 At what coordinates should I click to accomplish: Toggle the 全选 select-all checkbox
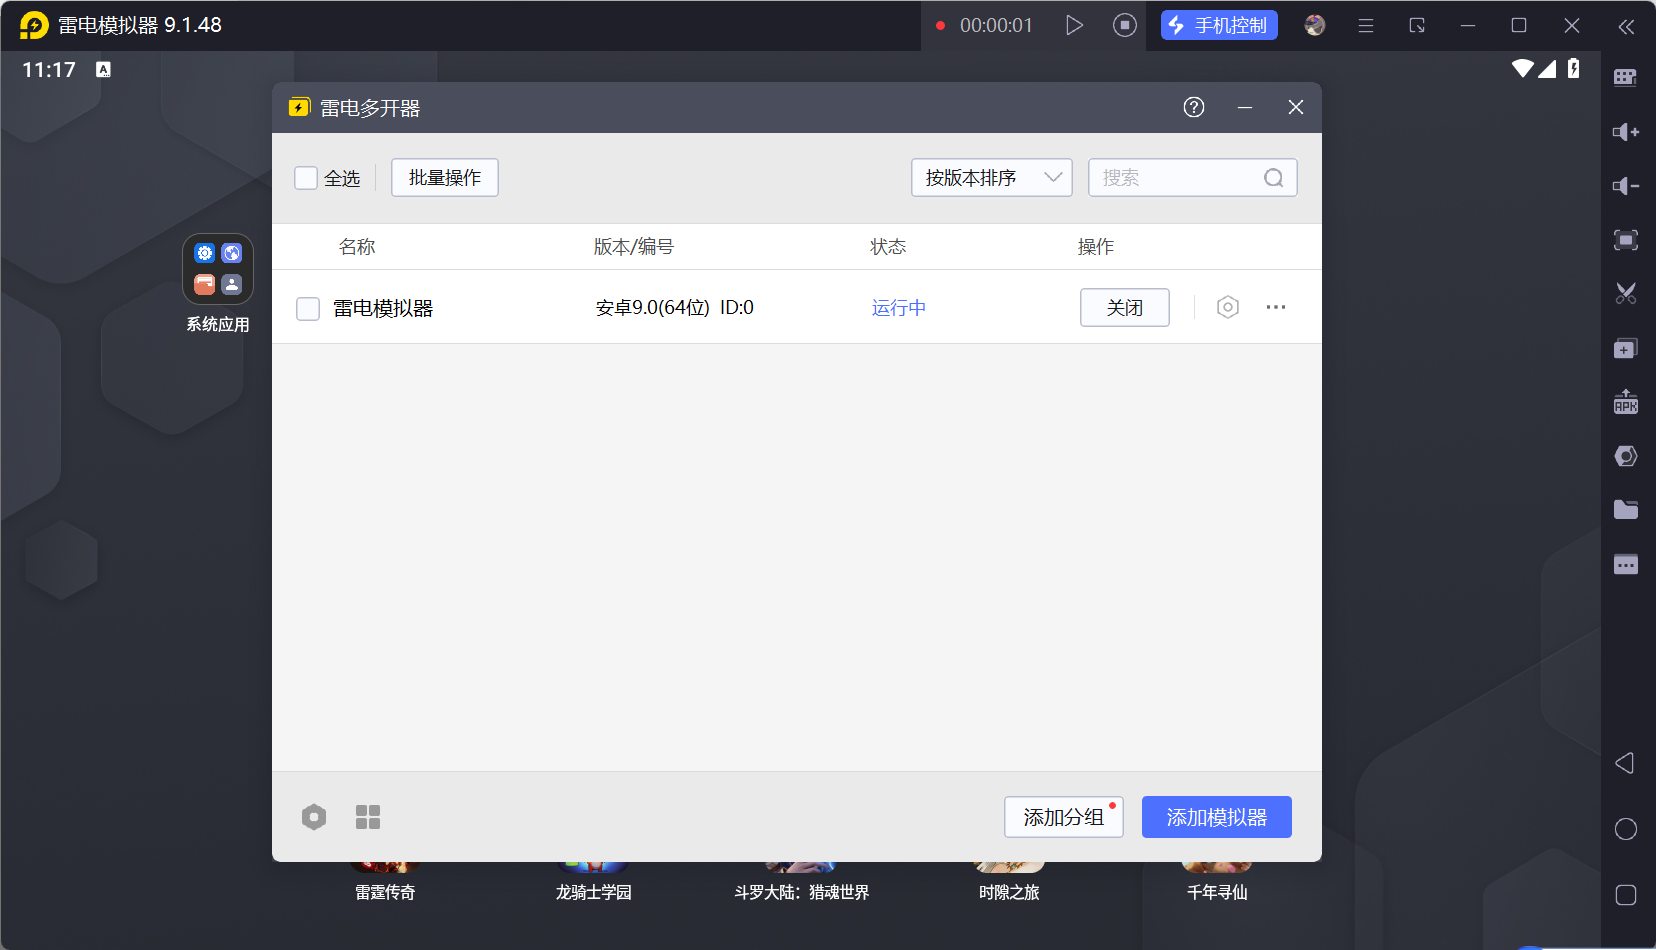point(306,178)
